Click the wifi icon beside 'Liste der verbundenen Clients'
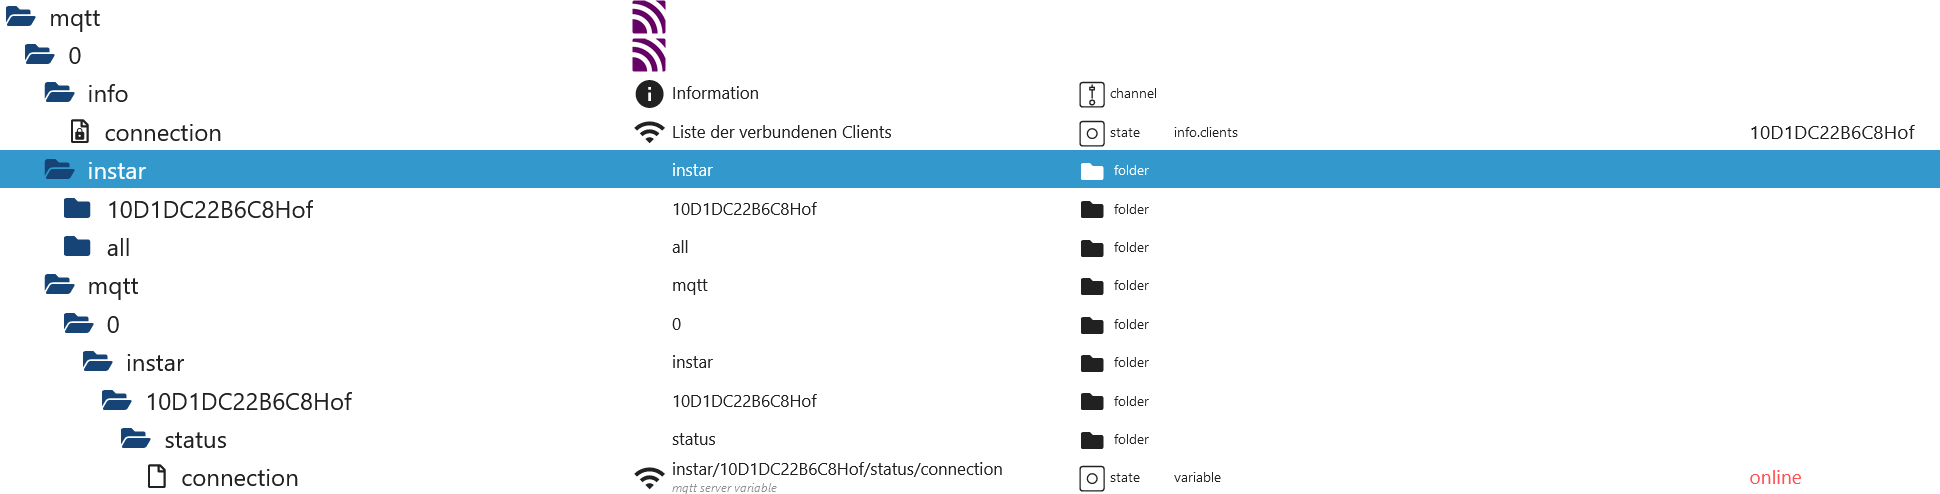This screenshot has width=1940, height=494. click(649, 132)
